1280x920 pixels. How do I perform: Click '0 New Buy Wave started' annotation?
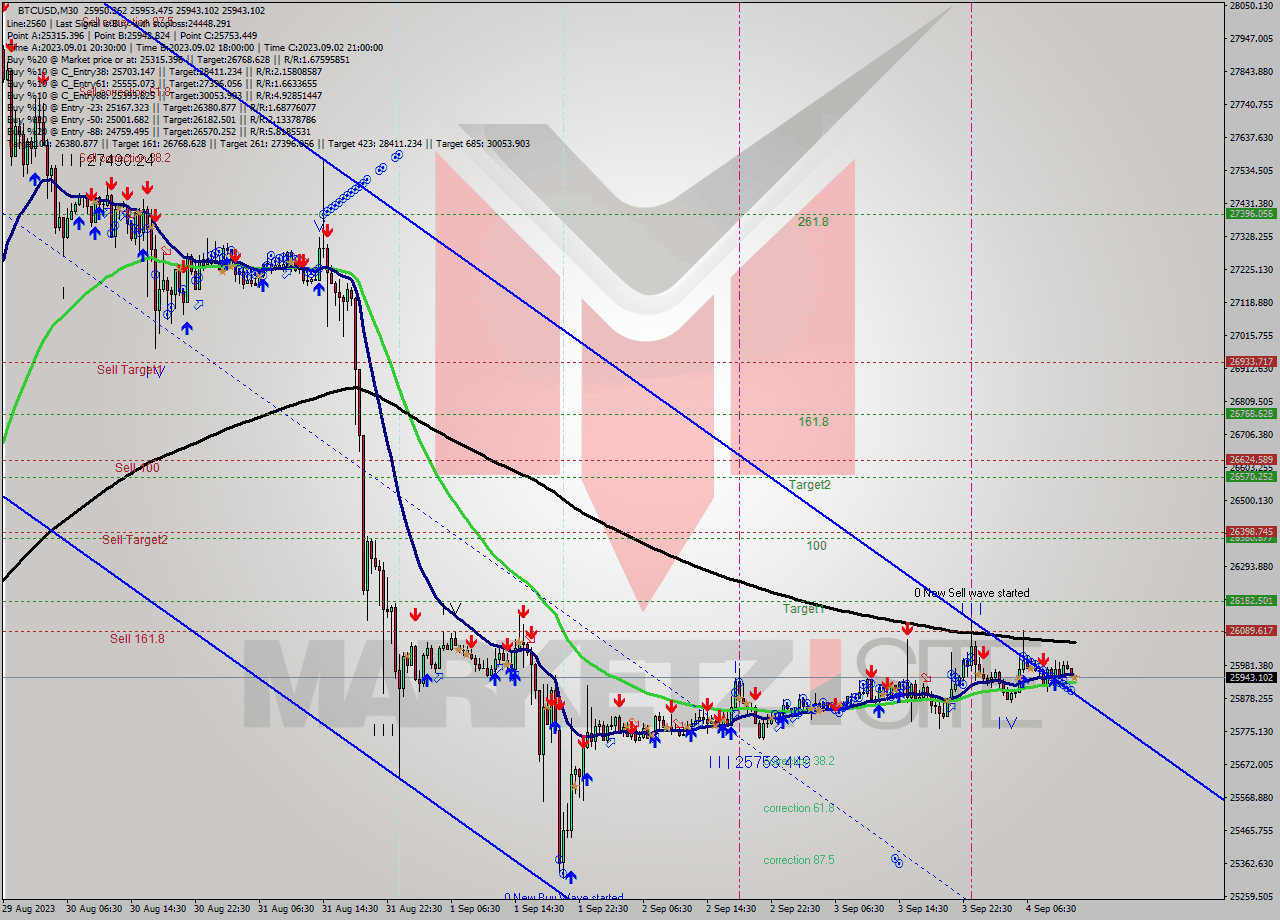coord(564,897)
